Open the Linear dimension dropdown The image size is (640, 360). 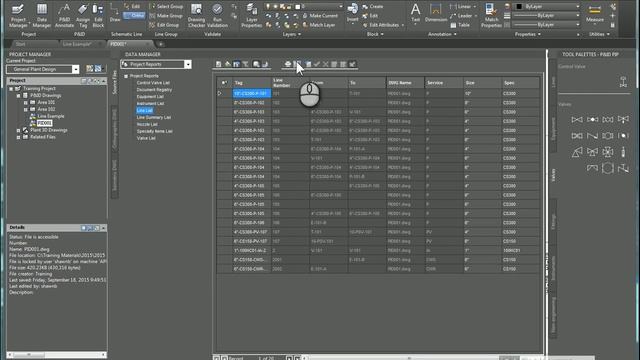click(475, 7)
